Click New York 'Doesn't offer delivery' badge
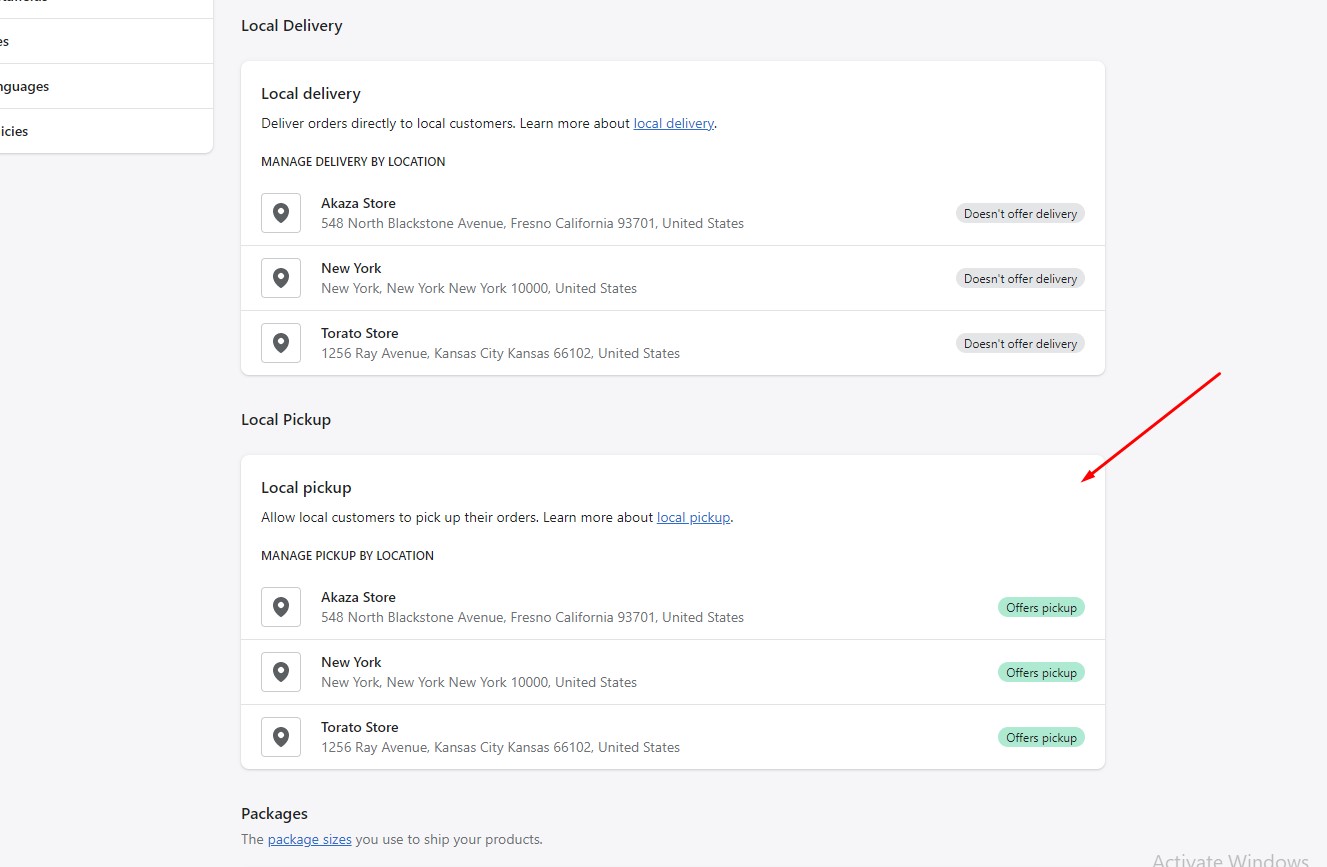The width and height of the screenshot is (1327, 867). [1020, 279]
